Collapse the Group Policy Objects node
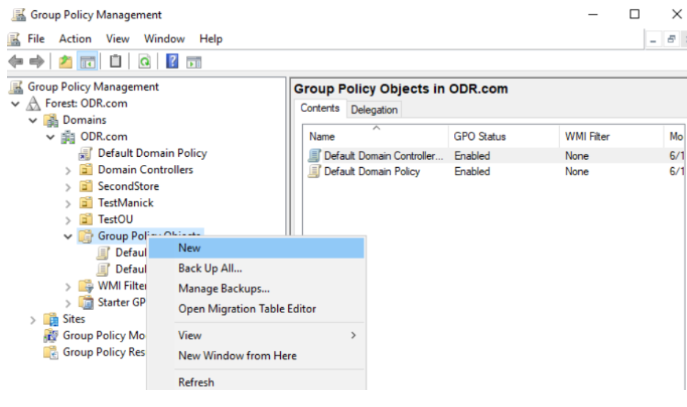 [68, 237]
